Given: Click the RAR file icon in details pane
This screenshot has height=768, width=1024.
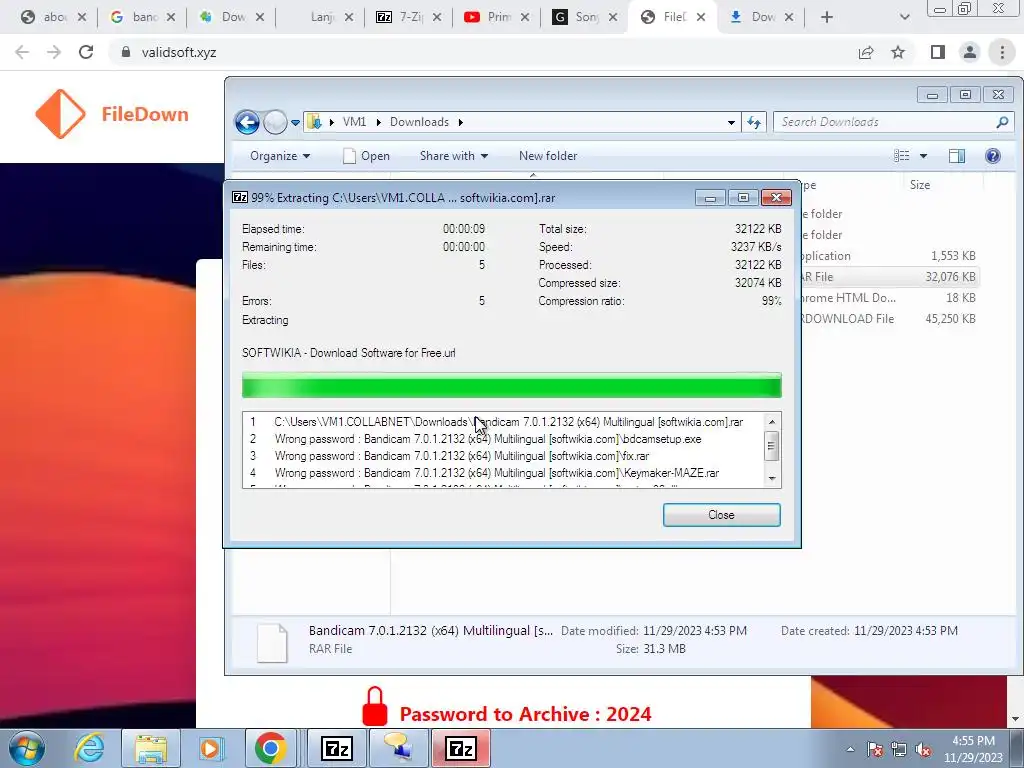Looking at the screenshot, I should coord(272,643).
